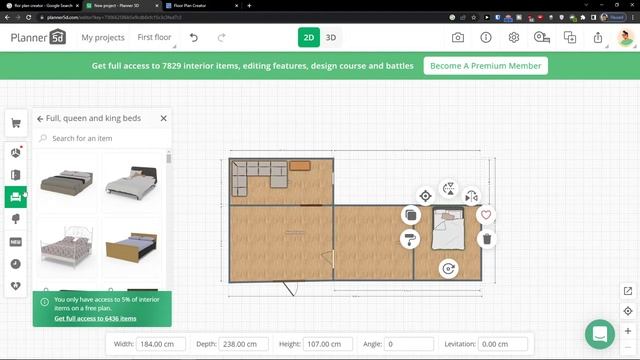Rotate the selected bed

tap(449, 269)
